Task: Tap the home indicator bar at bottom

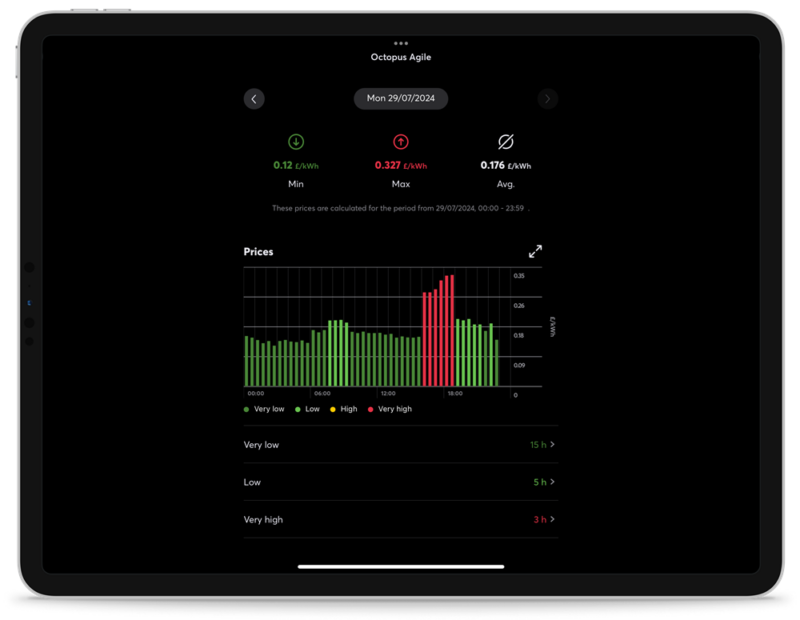Action: pos(400,566)
